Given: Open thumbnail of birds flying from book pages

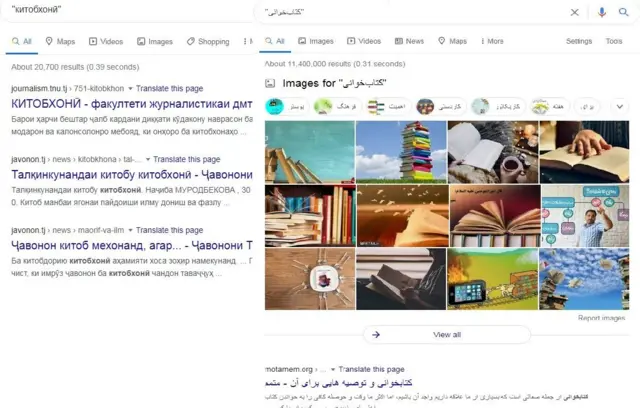Looking at the screenshot, I should (x=403, y=216).
